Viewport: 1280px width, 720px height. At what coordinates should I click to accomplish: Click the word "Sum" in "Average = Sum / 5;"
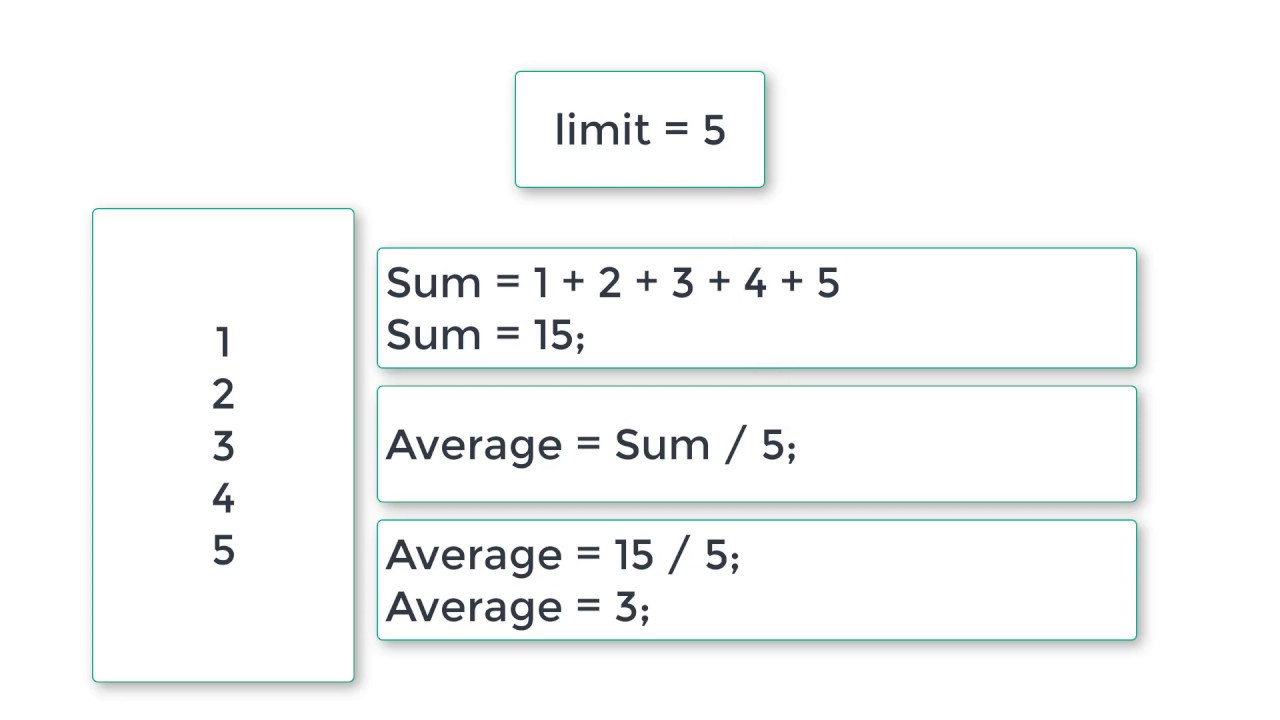pyautogui.click(x=661, y=445)
